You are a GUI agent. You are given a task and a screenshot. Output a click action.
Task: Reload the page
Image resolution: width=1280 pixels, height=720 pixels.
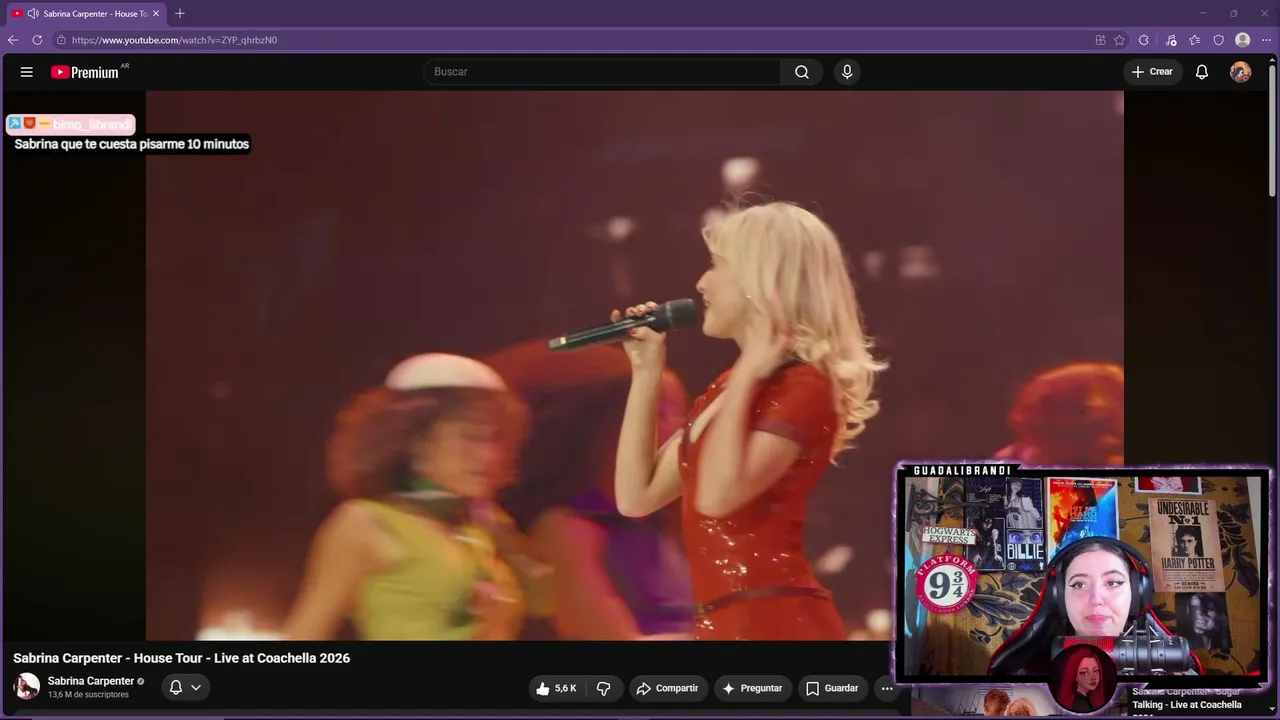(37, 40)
